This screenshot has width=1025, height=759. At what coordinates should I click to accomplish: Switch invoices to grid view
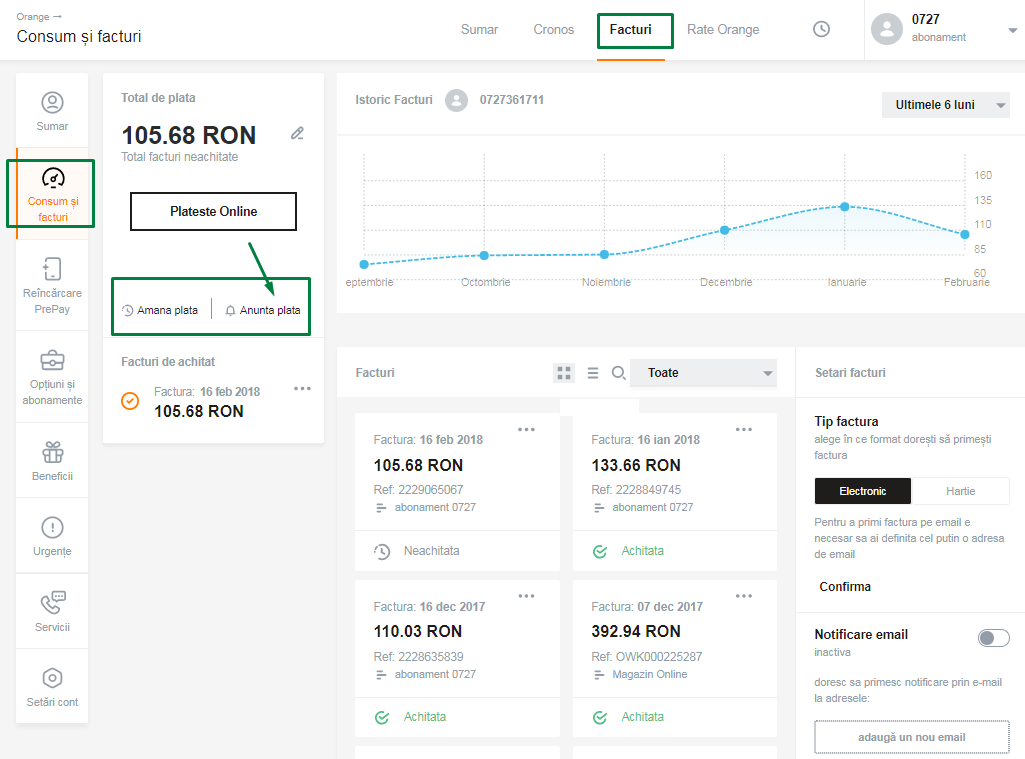point(564,373)
